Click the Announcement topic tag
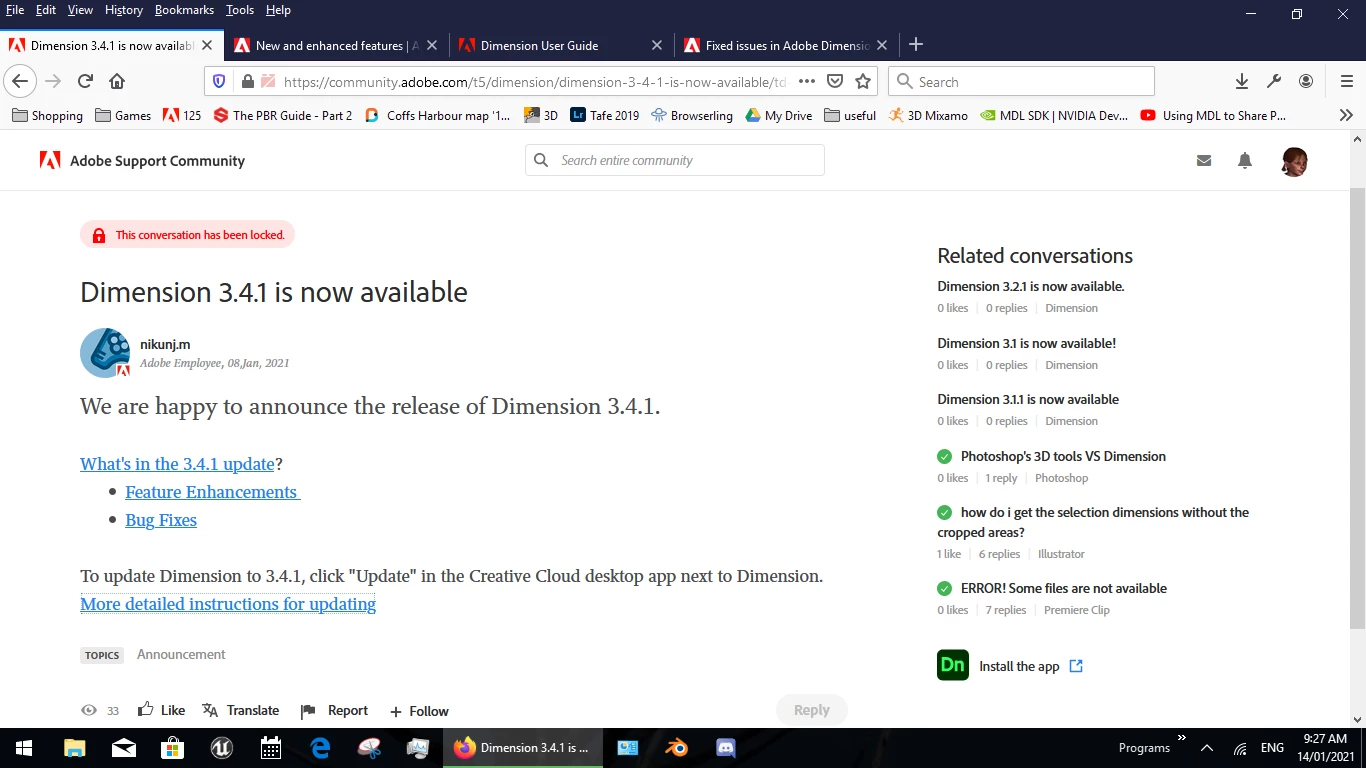The height and width of the screenshot is (768, 1366). [181, 654]
